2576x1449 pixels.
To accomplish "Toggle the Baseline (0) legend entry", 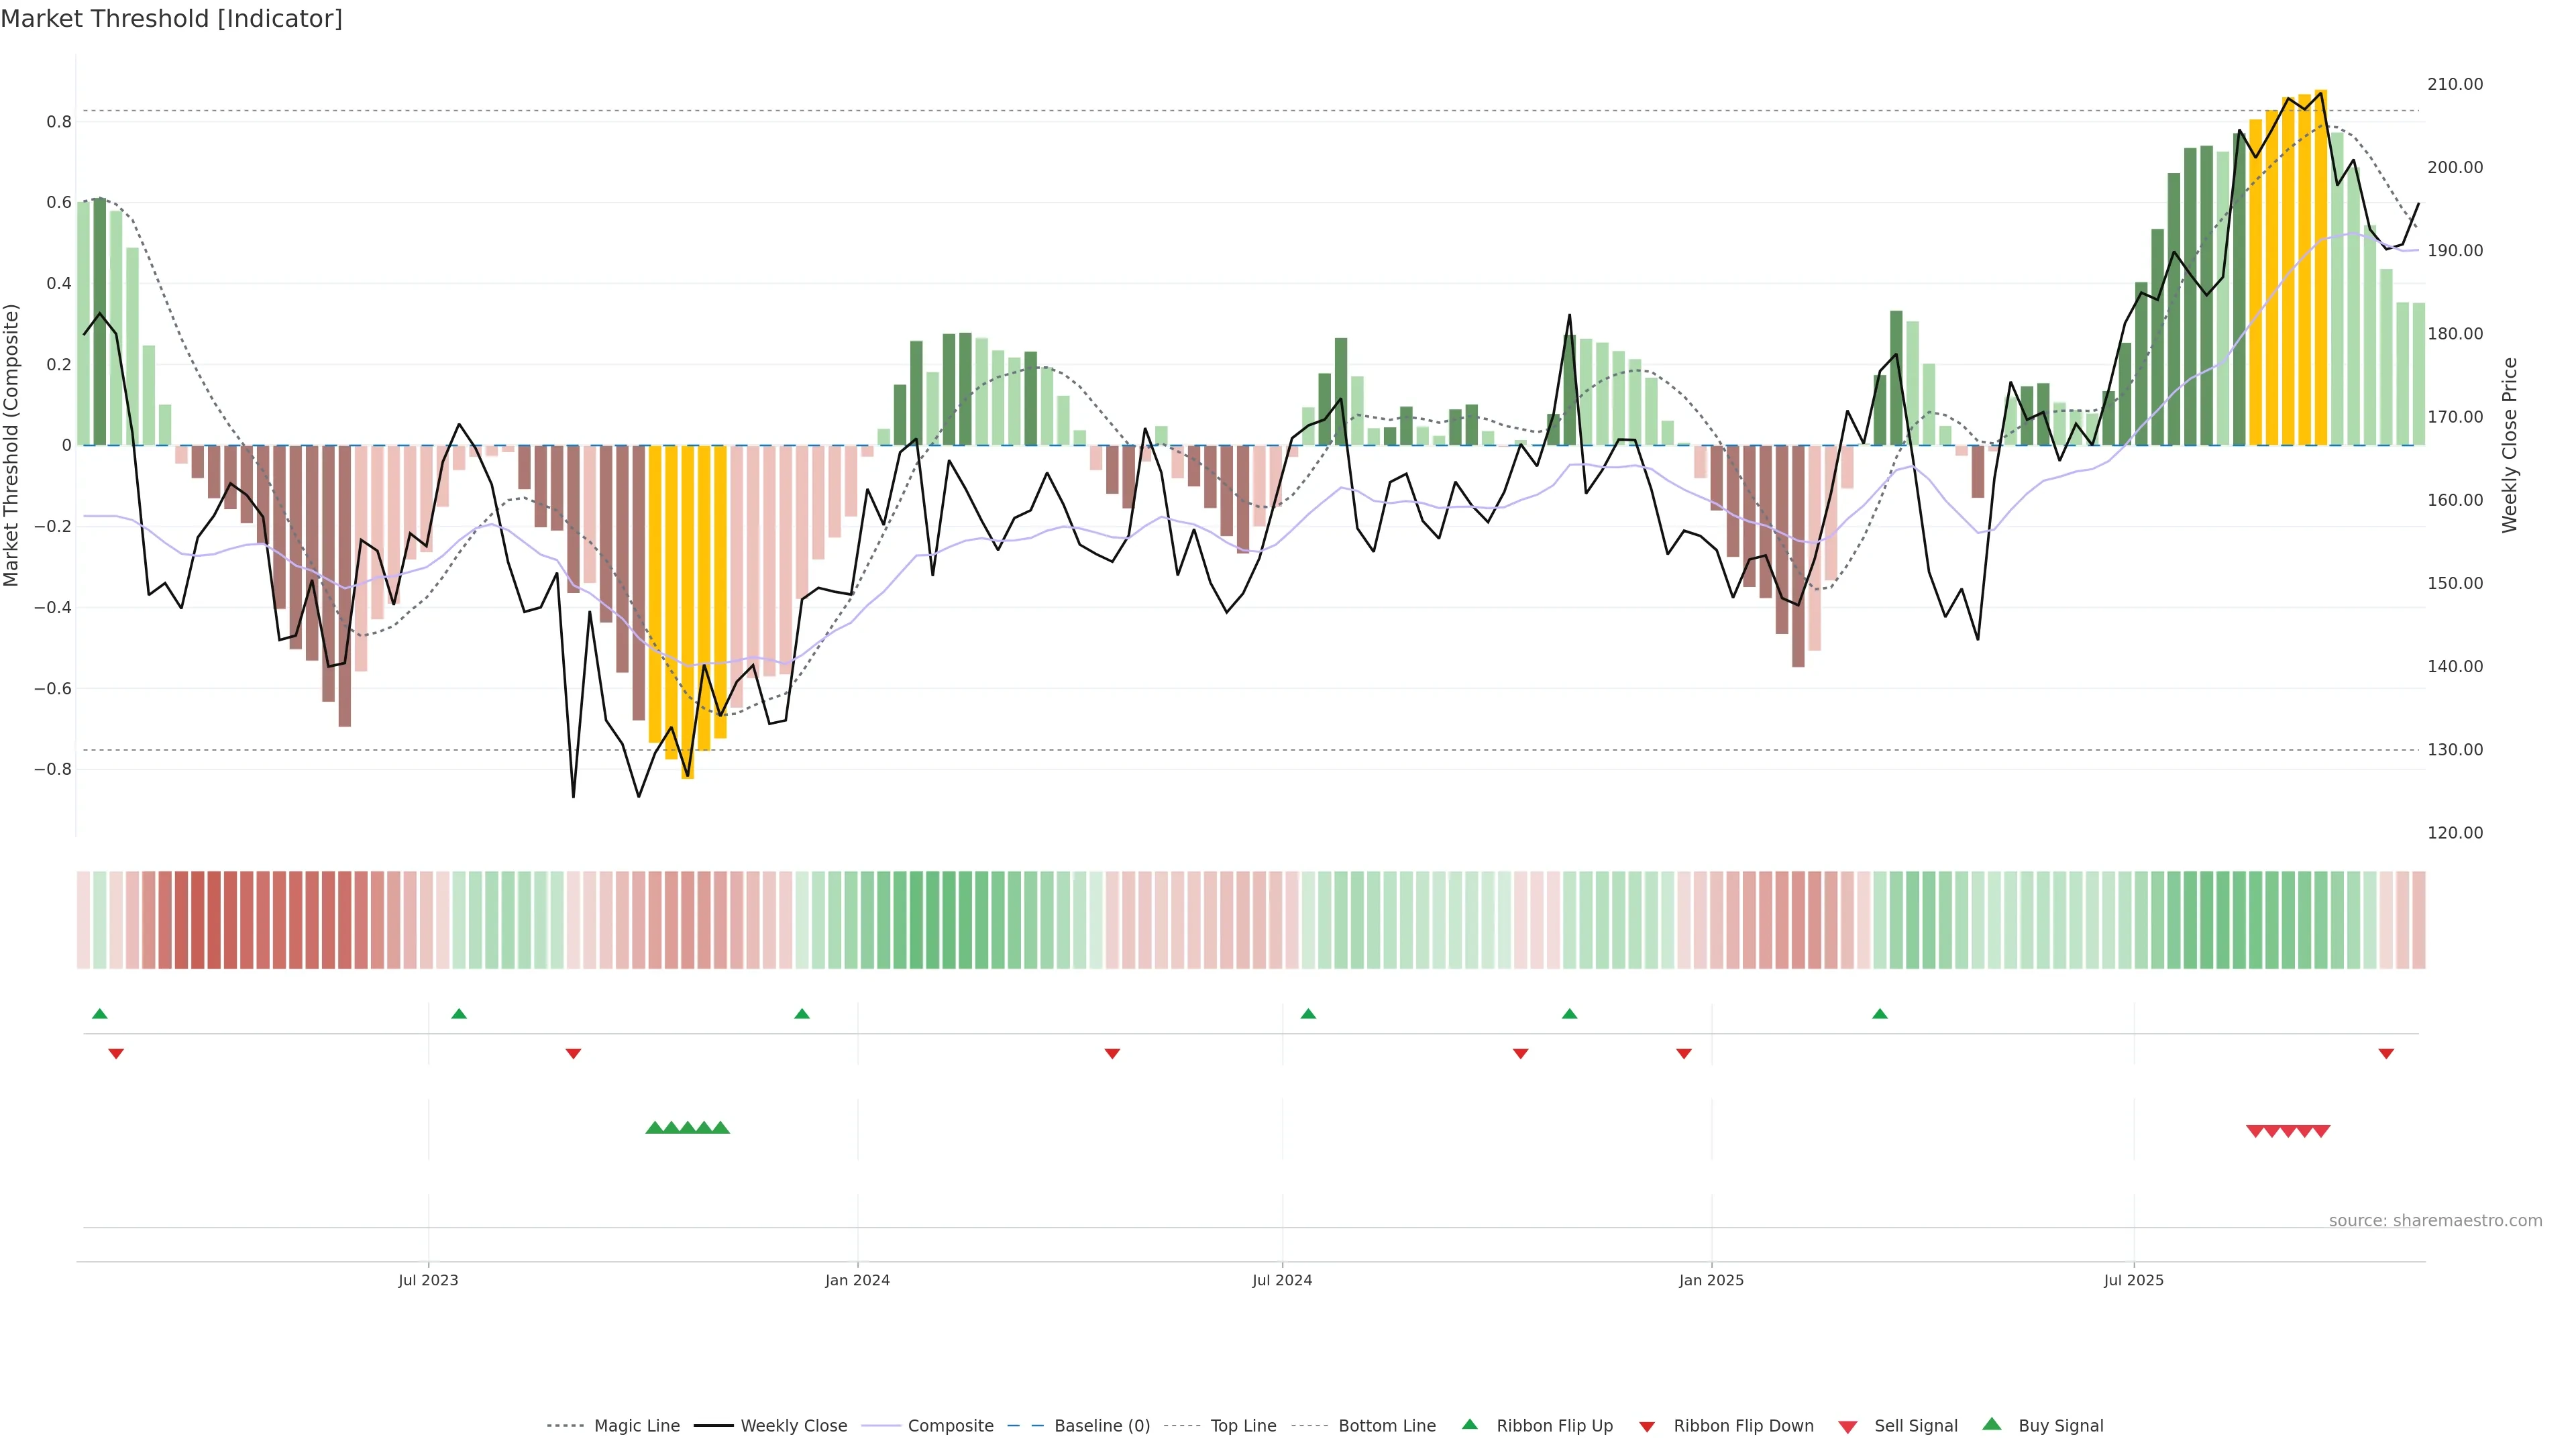I will point(1101,1426).
